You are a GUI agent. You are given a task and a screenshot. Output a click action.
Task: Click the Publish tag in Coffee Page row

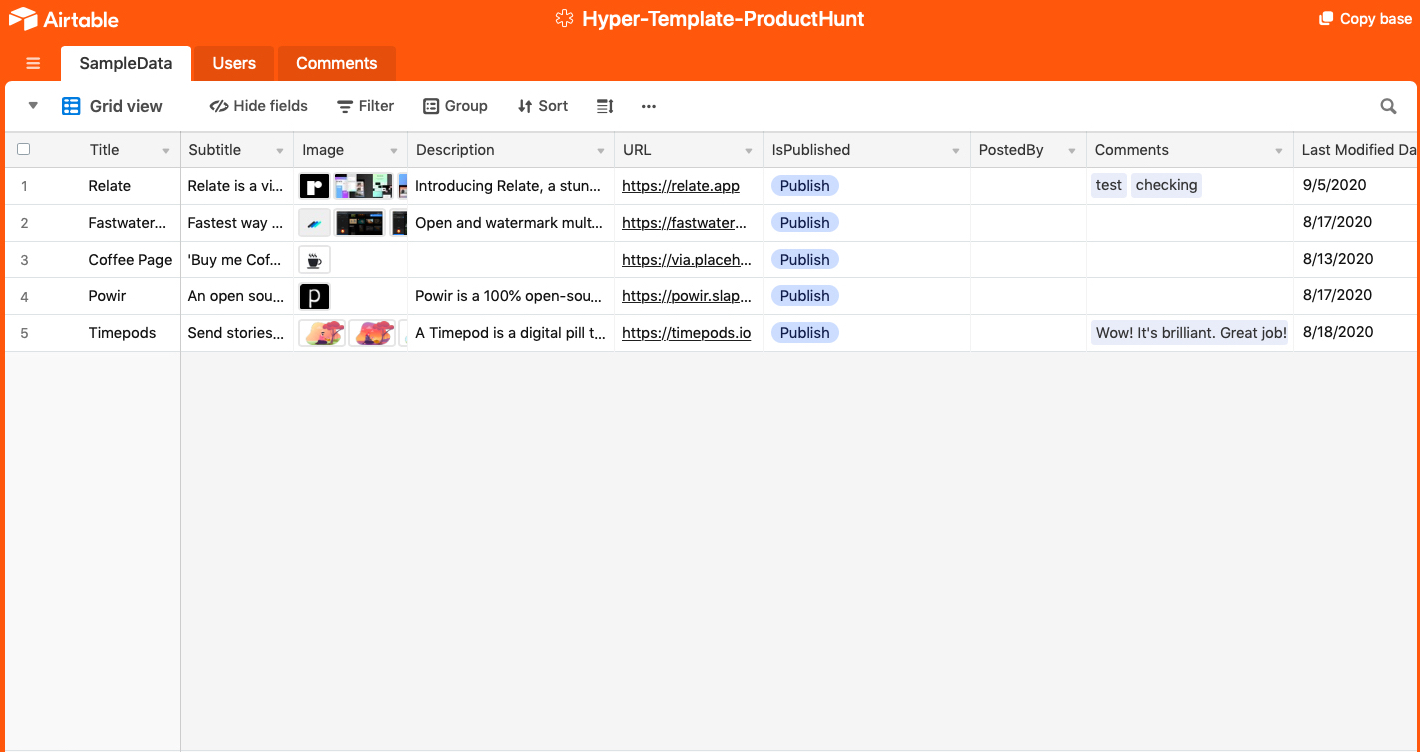point(804,260)
